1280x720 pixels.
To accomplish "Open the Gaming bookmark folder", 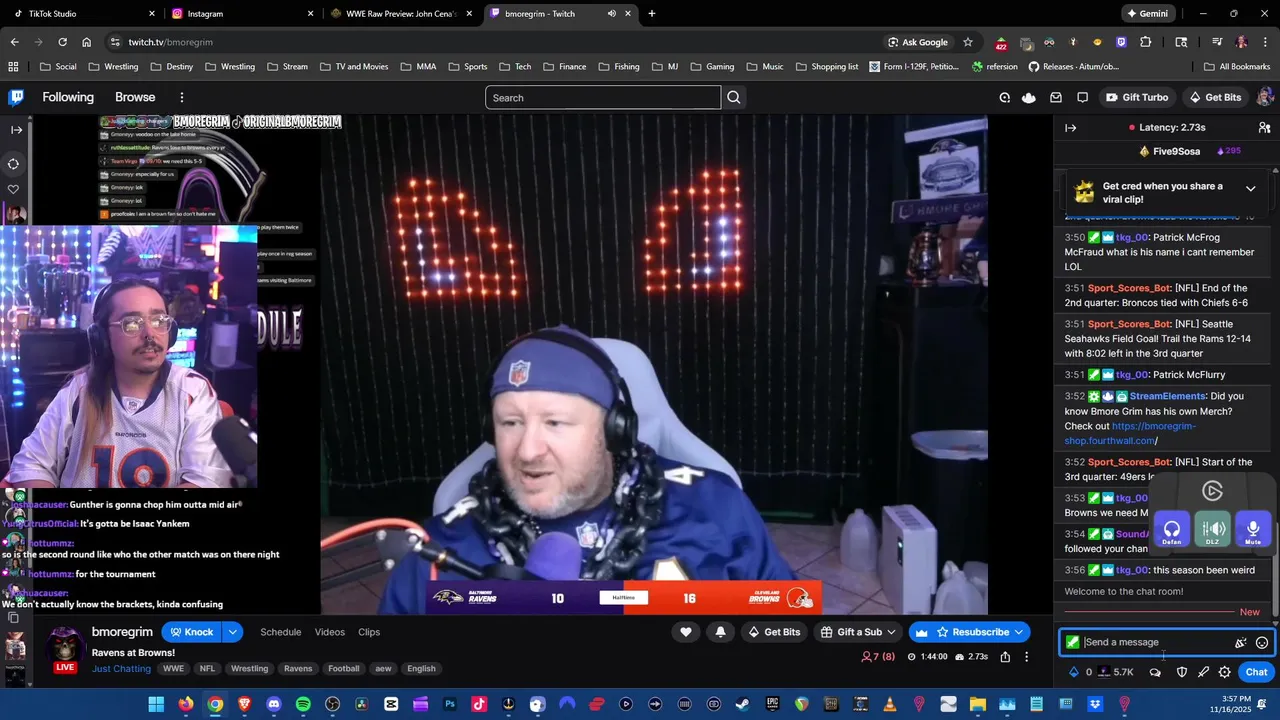I will 711,67.
